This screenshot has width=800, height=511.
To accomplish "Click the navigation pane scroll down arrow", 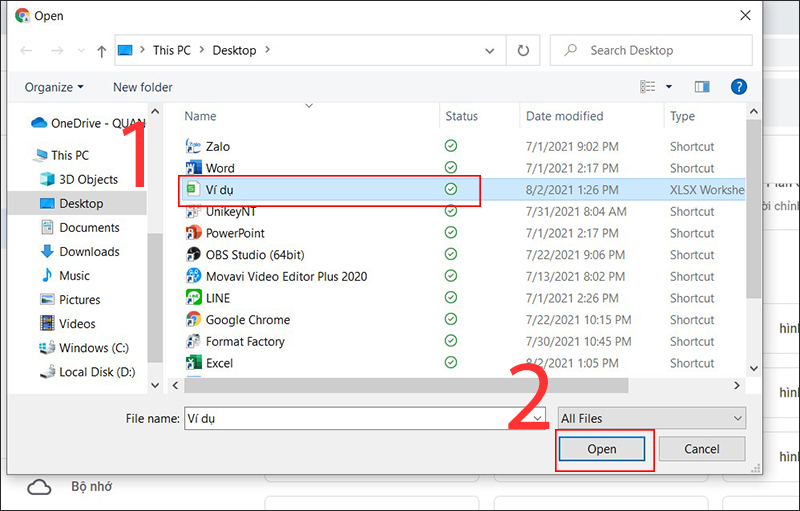I will (x=155, y=386).
